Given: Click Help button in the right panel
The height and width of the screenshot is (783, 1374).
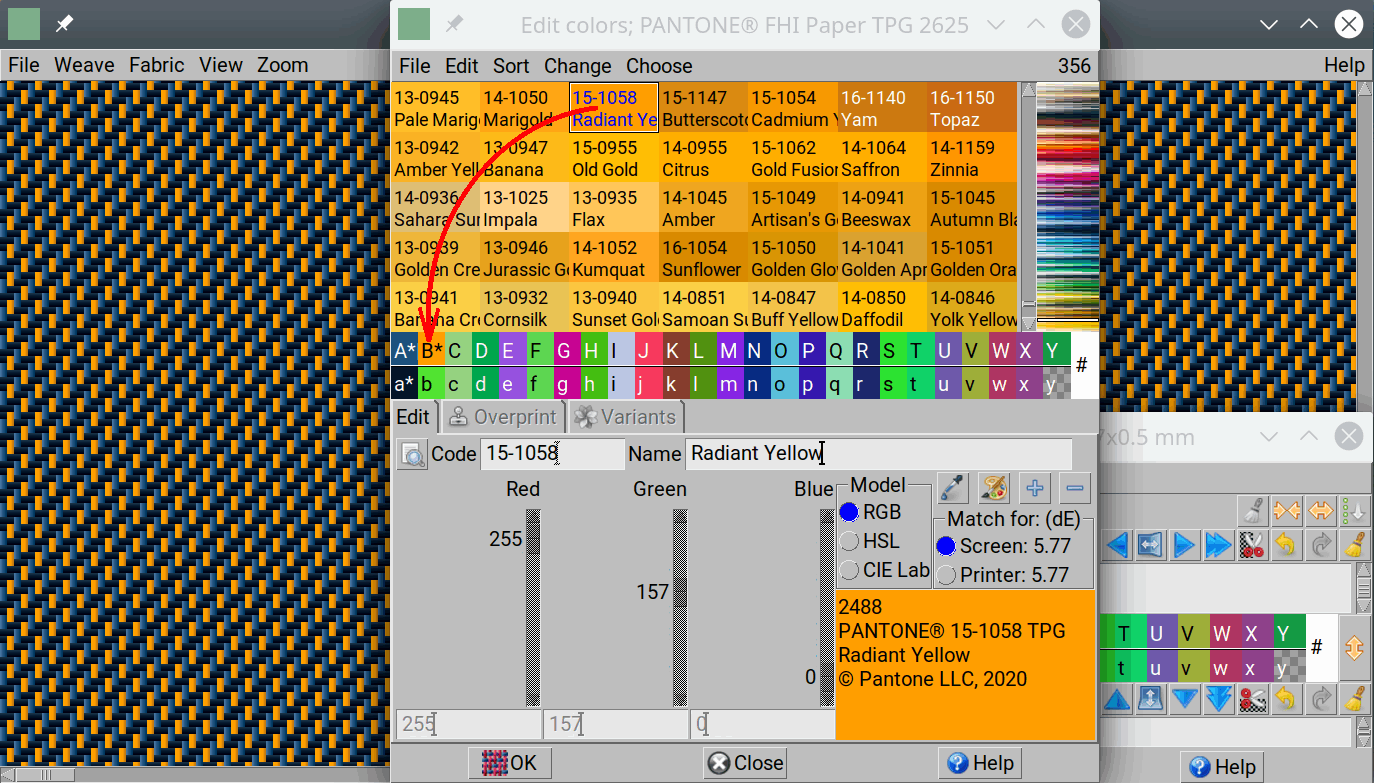Looking at the screenshot, I should tap(1221, 767).
